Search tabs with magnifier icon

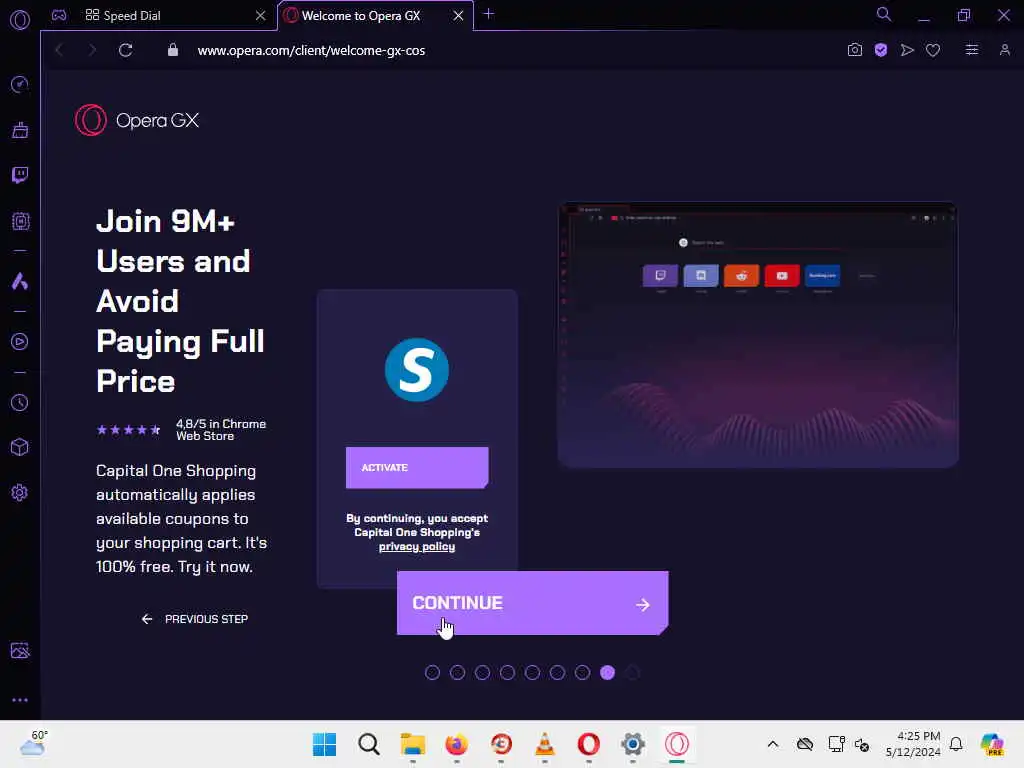point(883,14)
